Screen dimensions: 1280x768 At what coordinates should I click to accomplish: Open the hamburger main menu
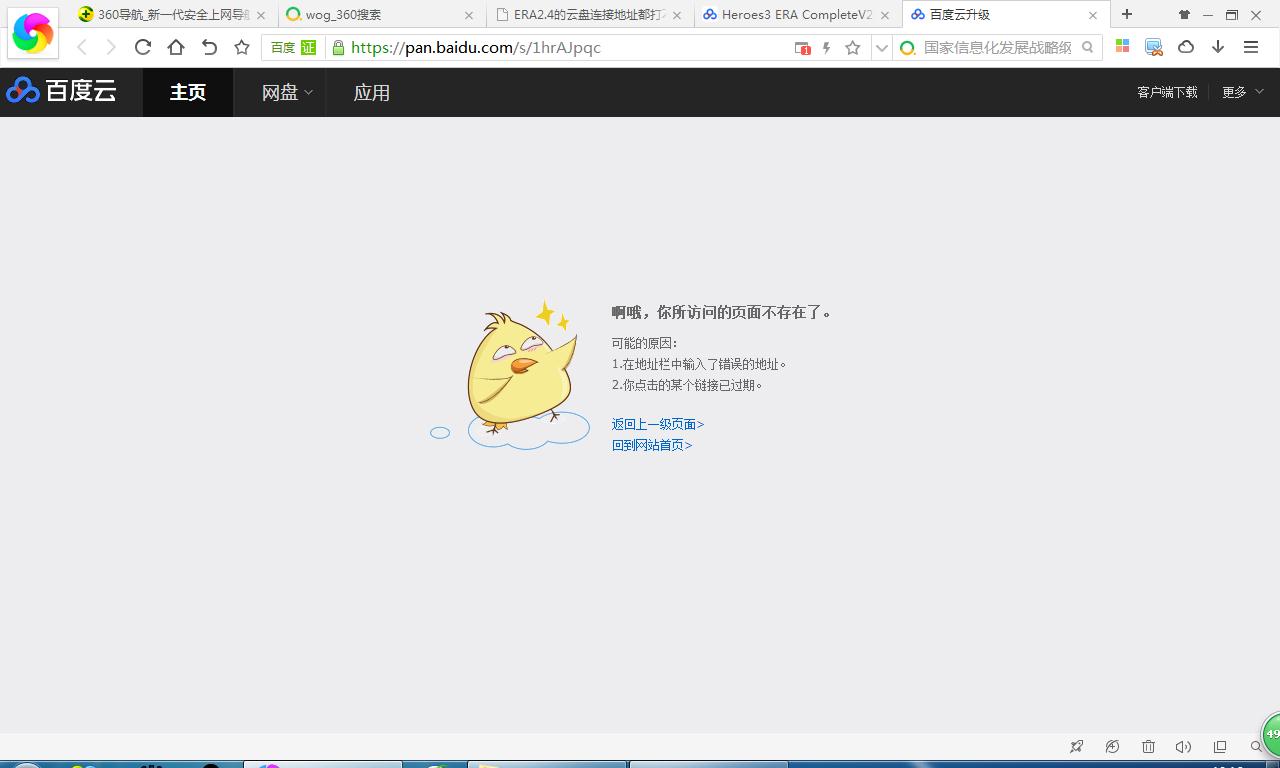pos(1251,47)
